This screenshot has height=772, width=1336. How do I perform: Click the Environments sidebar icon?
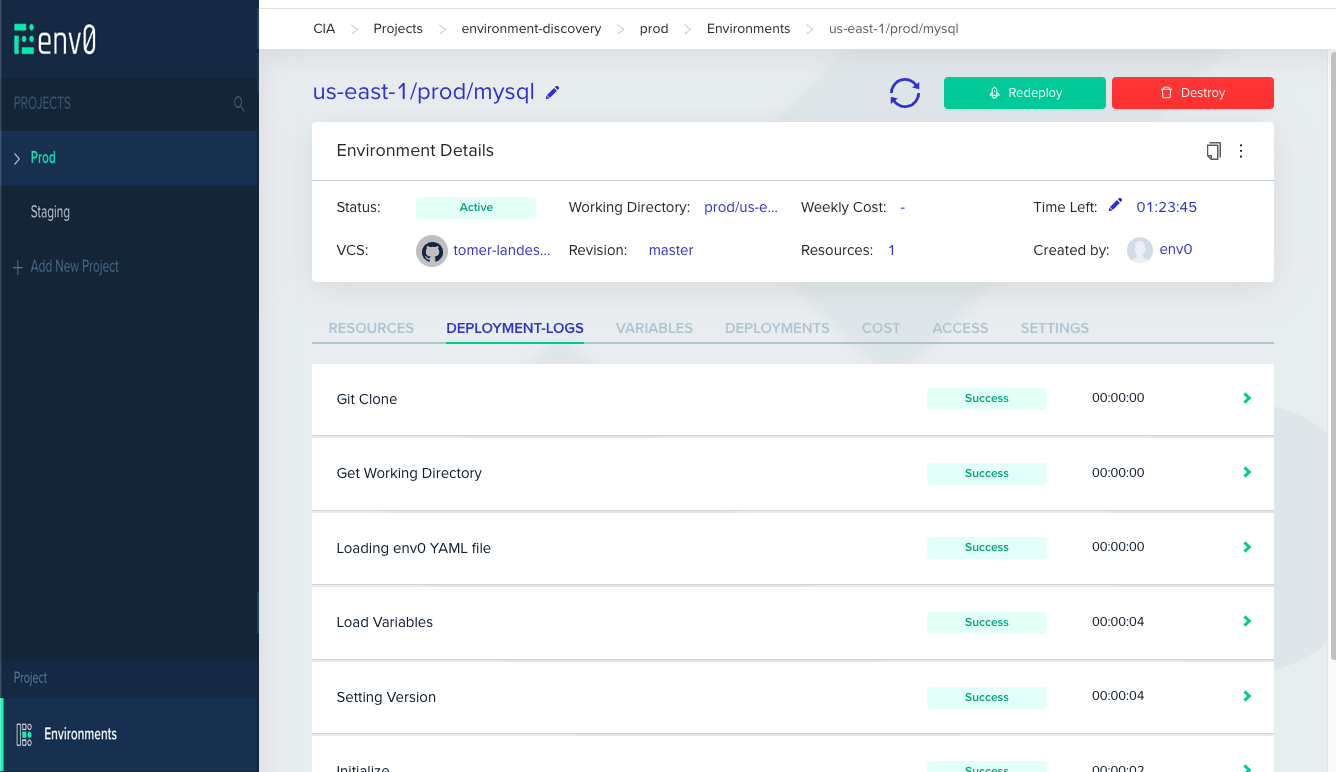click(24, 734)
